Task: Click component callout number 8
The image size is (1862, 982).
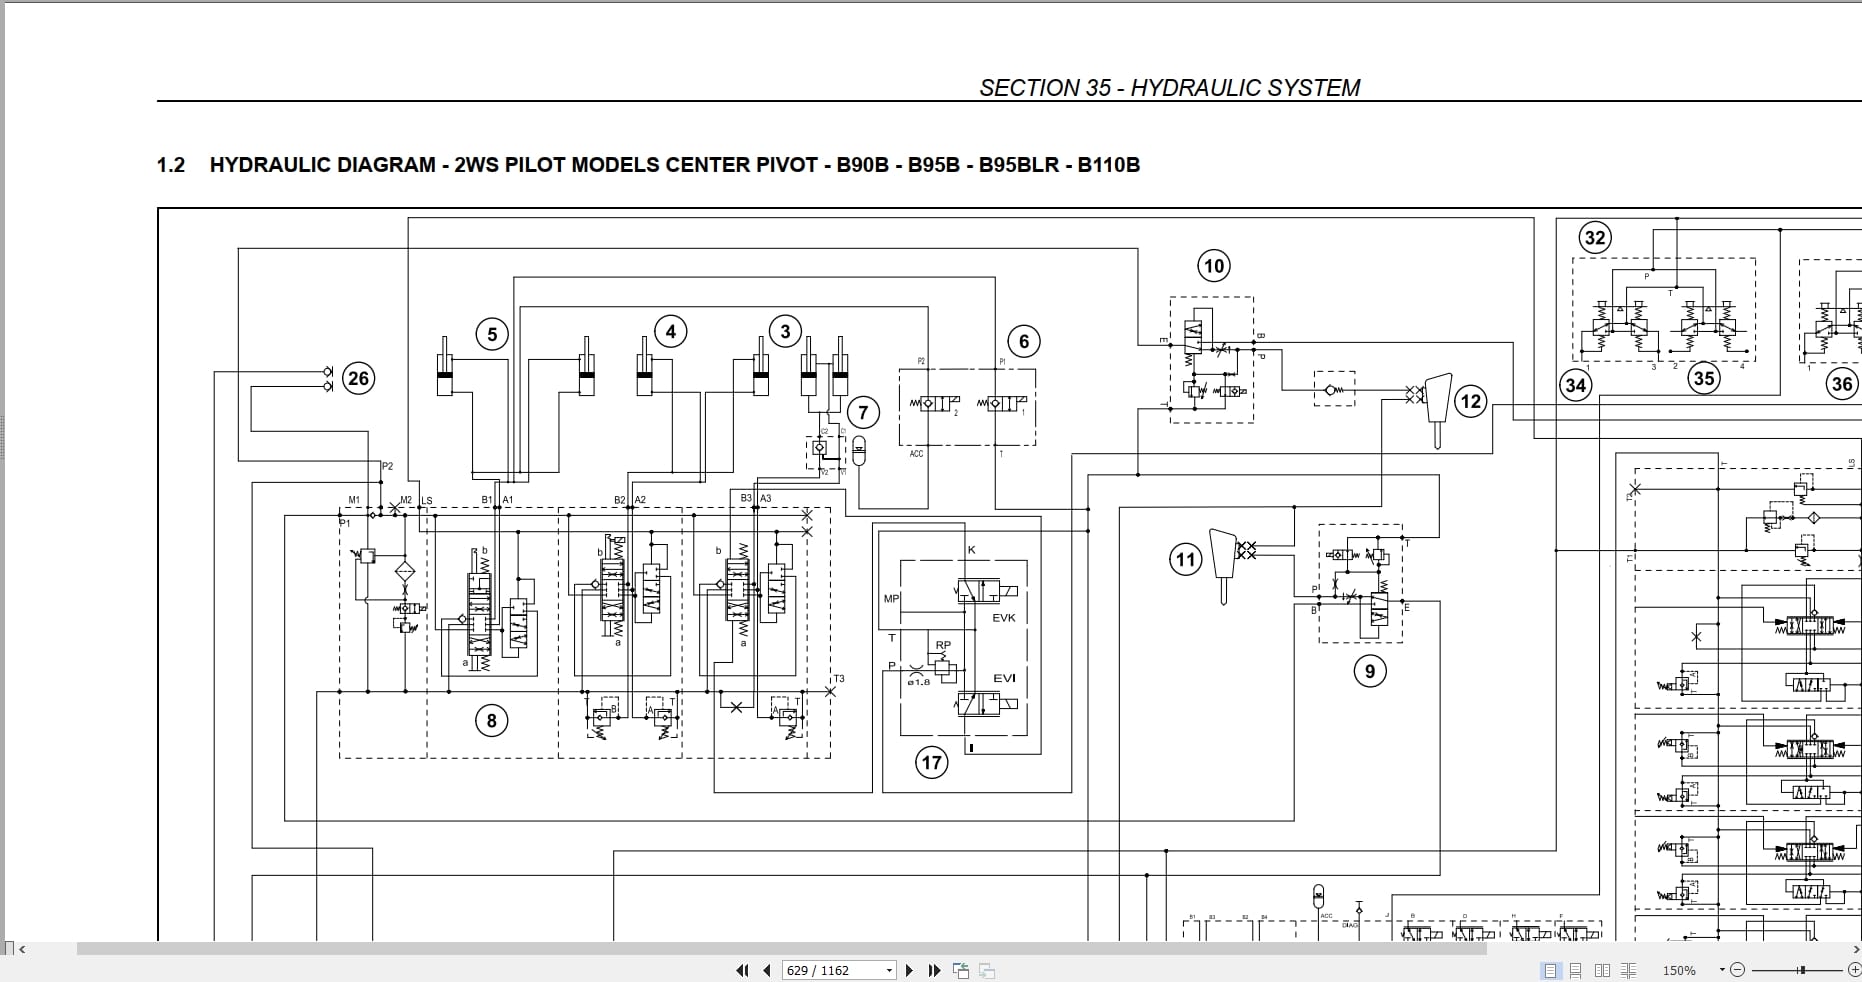Action: (491, 720)
